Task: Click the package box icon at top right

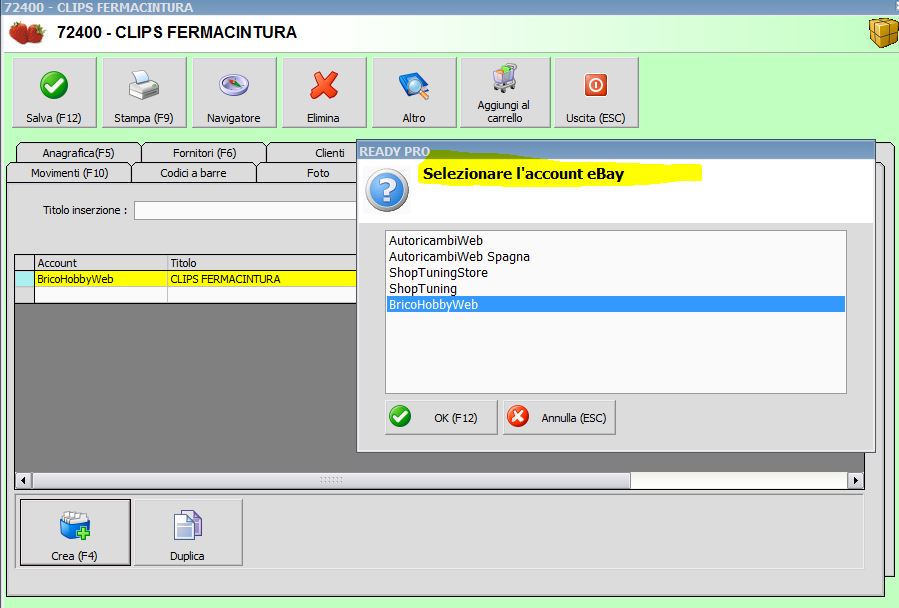Action: (x=884, y=32)
